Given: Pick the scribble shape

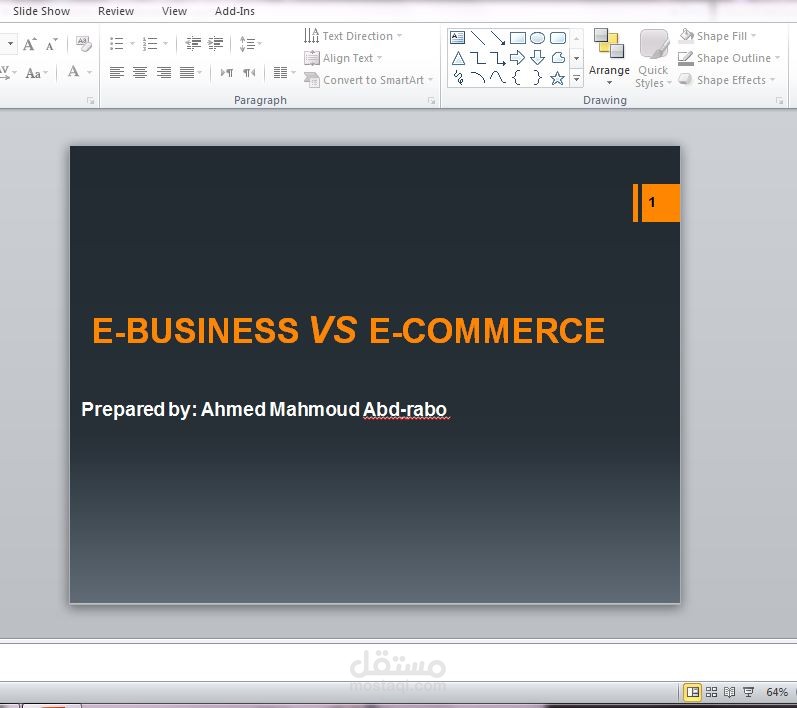Looking at the screenshot, I should [458, 78].
